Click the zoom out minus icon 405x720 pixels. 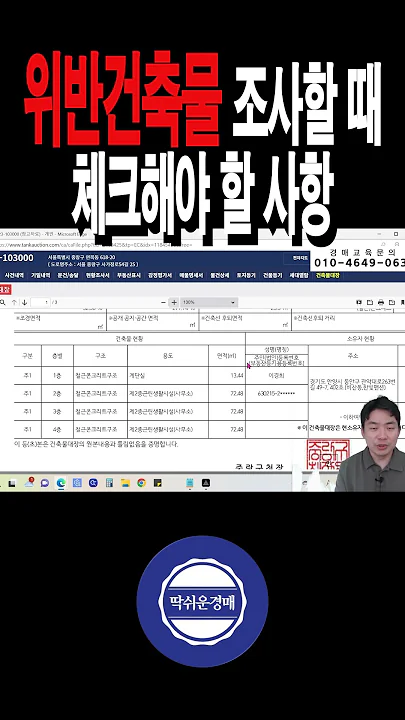(x=163, y=302)
